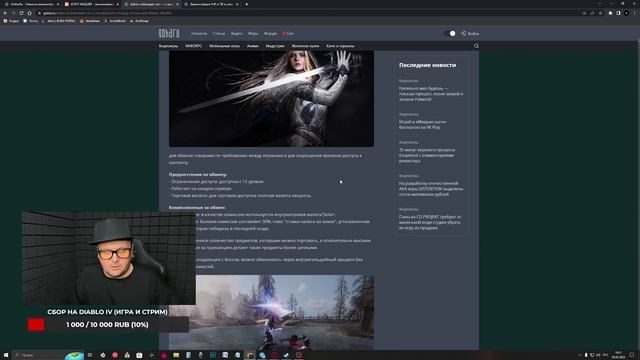Open the Почта bookmark

coord(31,21)
